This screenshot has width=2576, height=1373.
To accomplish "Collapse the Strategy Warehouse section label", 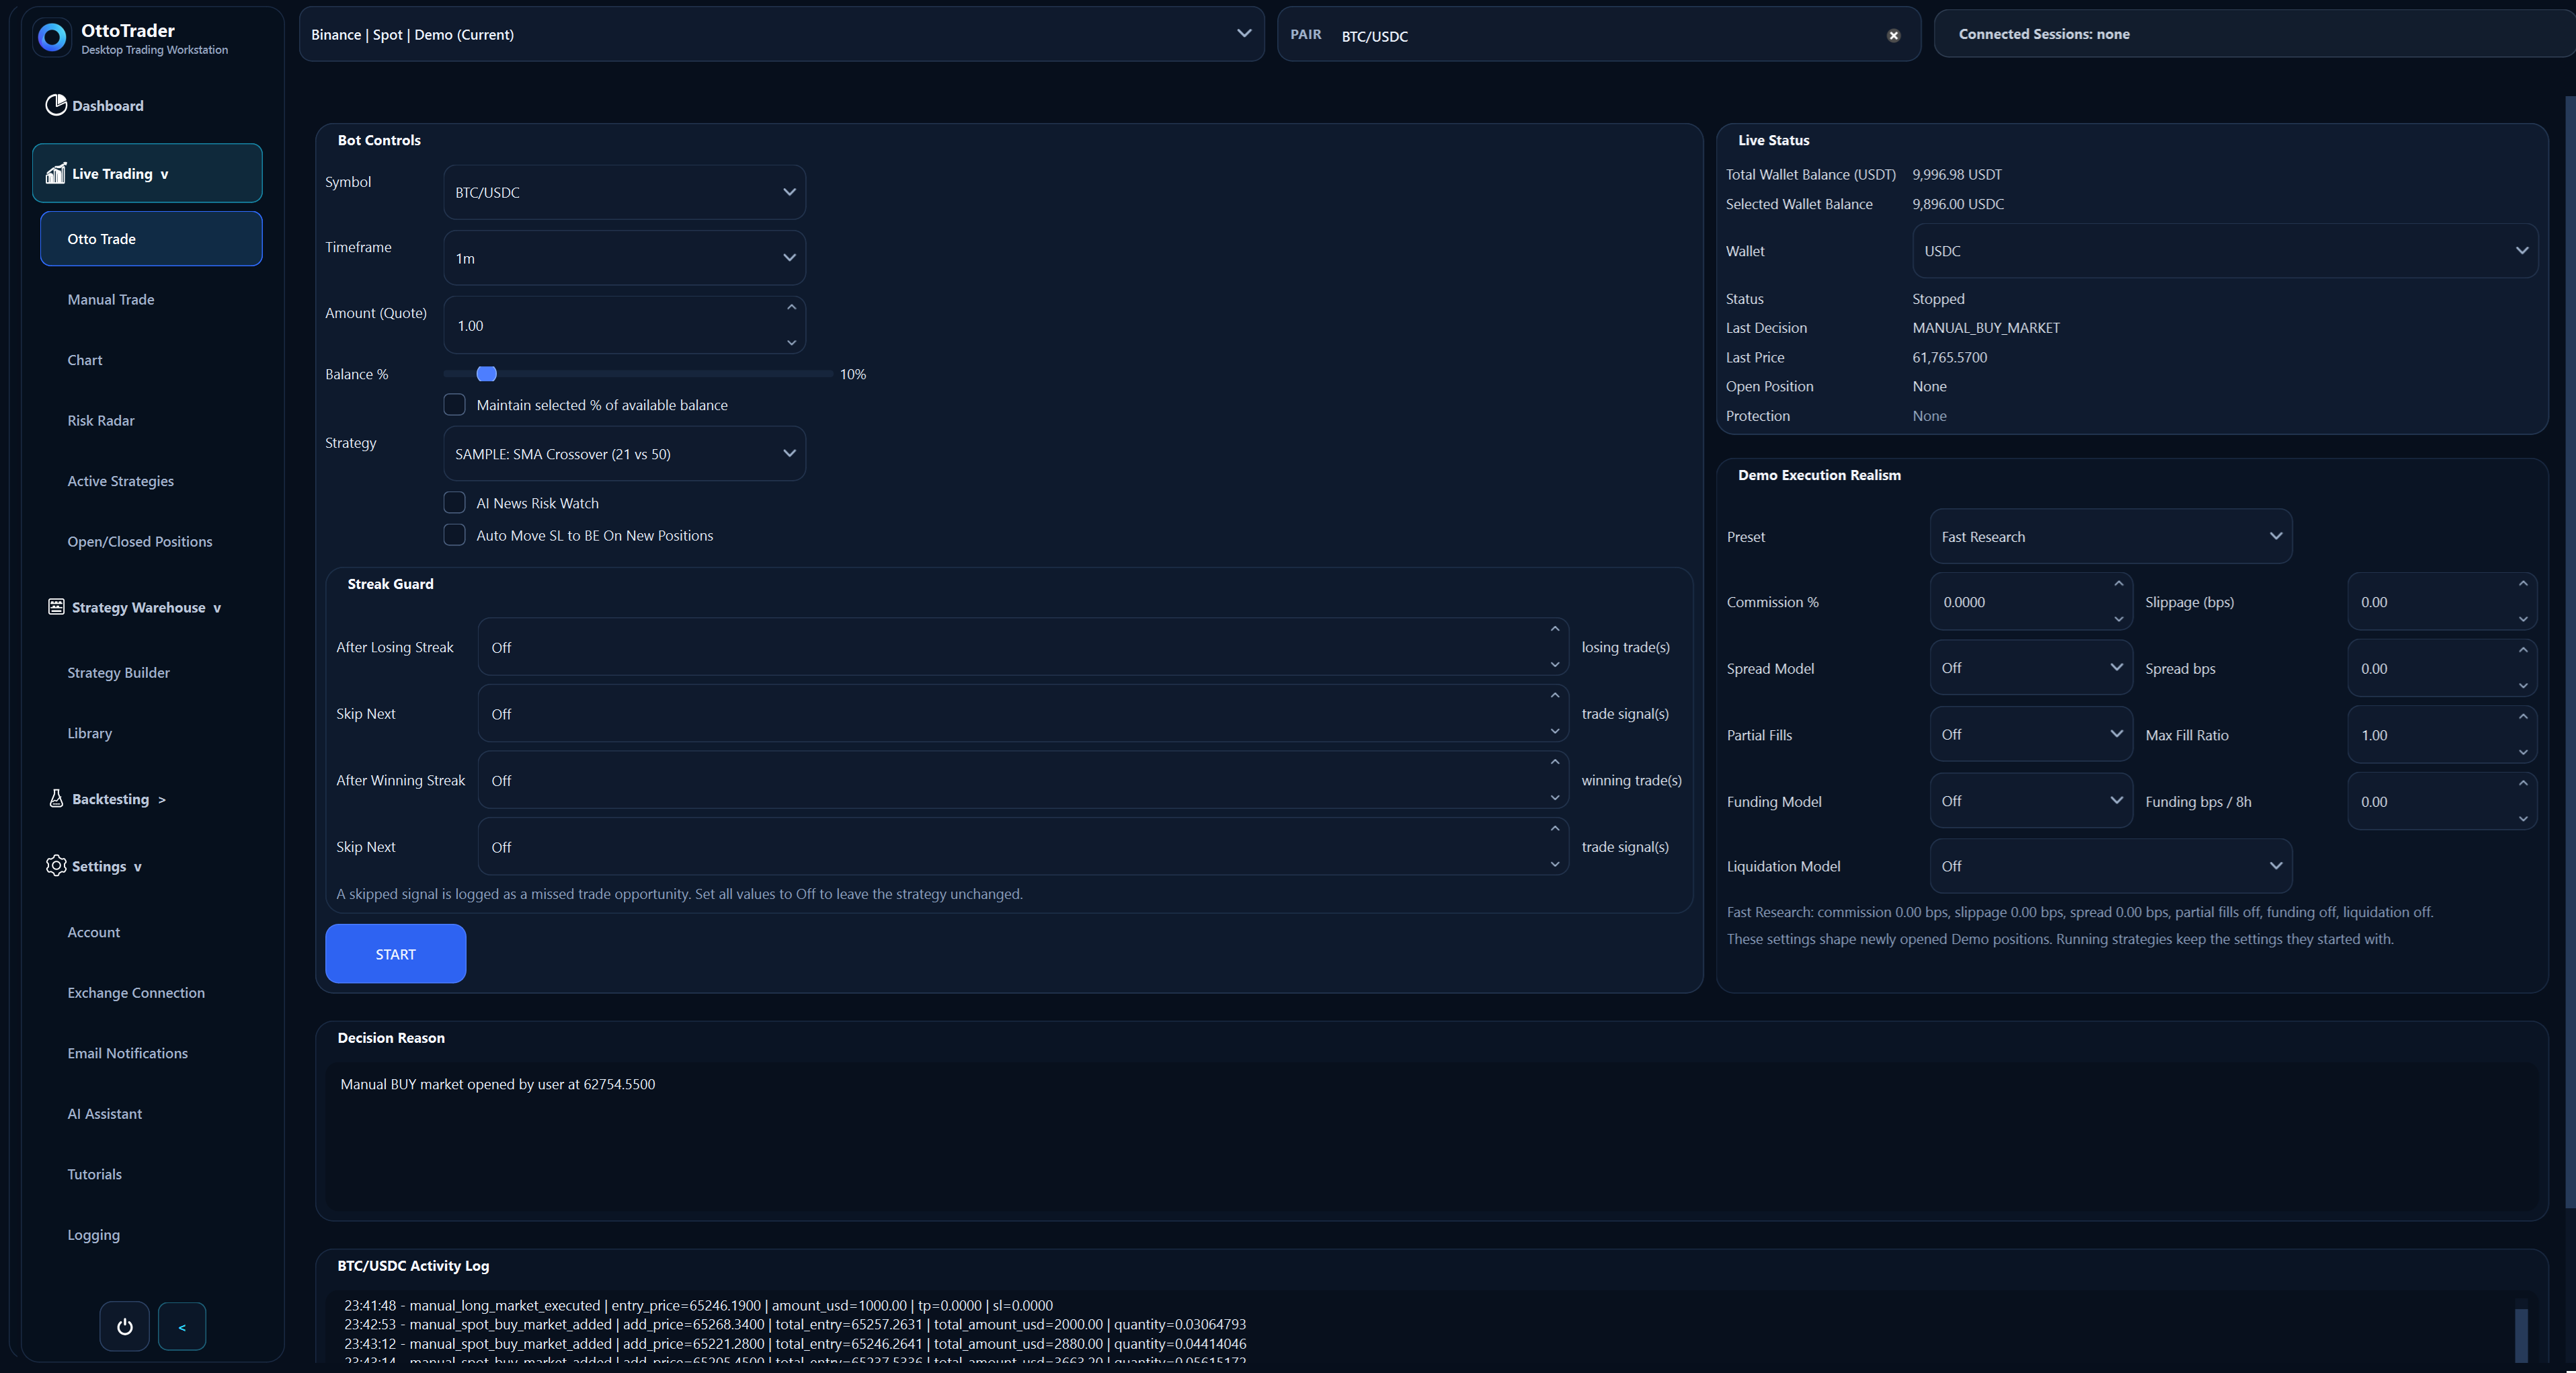I will click(x=146, y=607).
